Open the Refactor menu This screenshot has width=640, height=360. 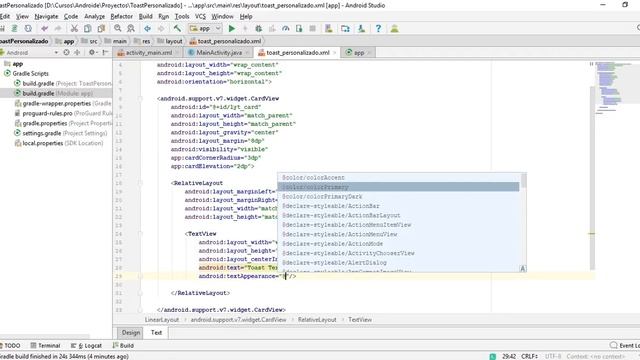point(122,16)
